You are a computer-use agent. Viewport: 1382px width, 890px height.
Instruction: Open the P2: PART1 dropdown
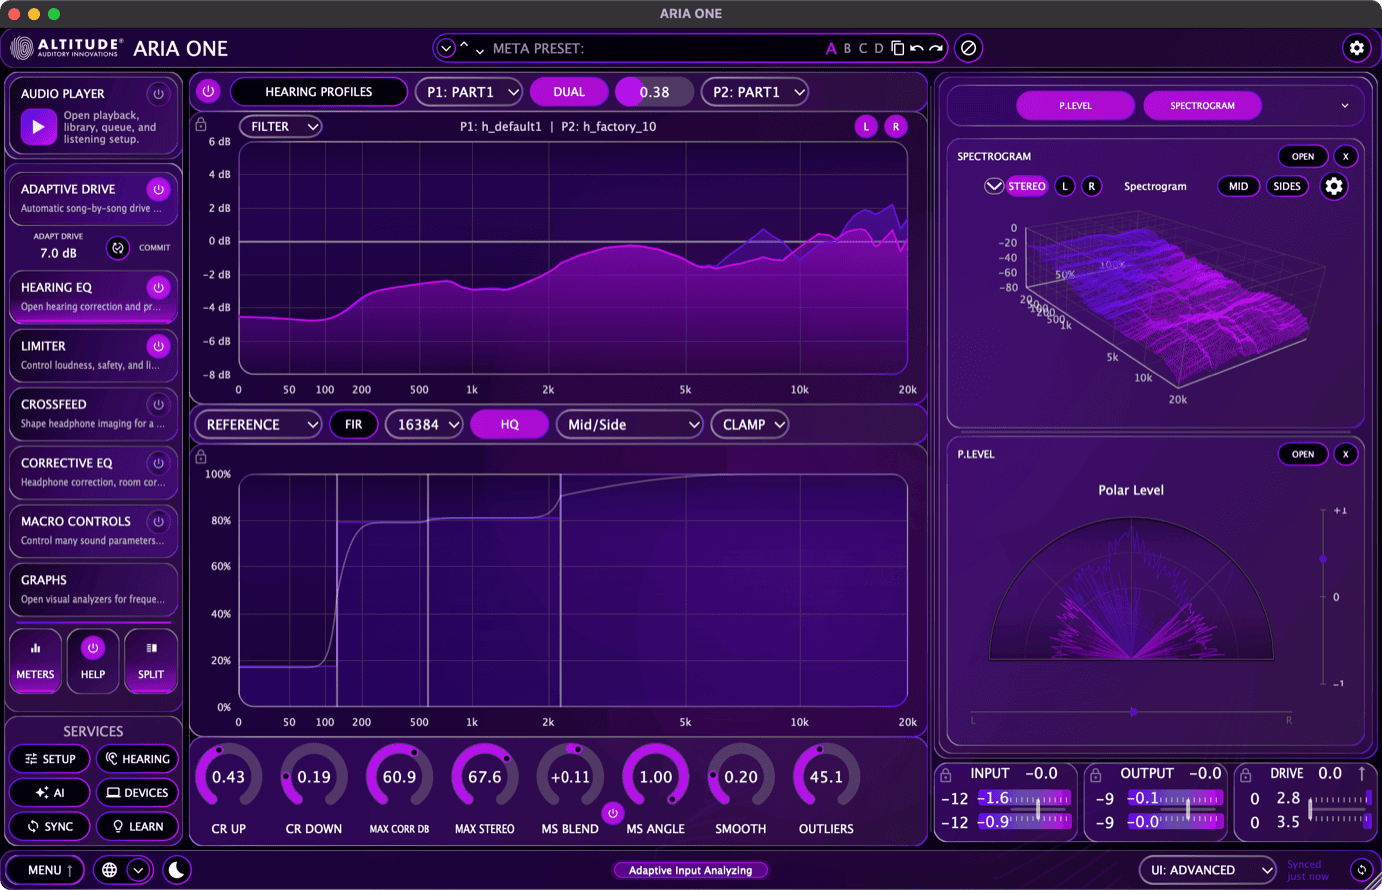[755, 92]
